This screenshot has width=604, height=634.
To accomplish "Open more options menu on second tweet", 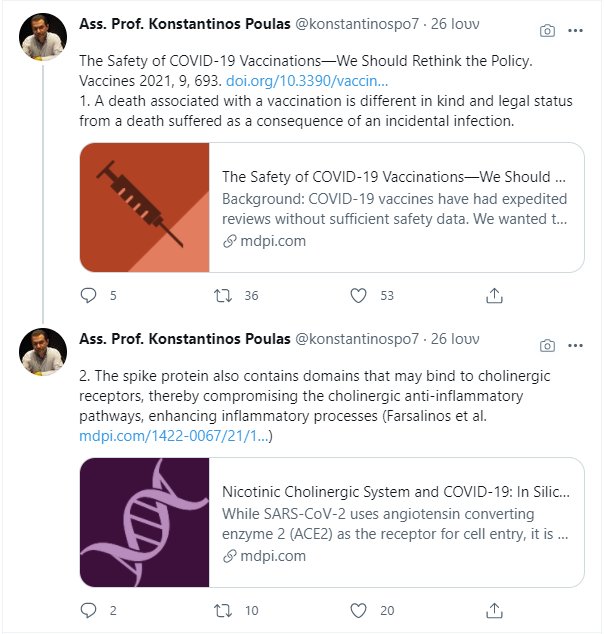I will 575,345.
